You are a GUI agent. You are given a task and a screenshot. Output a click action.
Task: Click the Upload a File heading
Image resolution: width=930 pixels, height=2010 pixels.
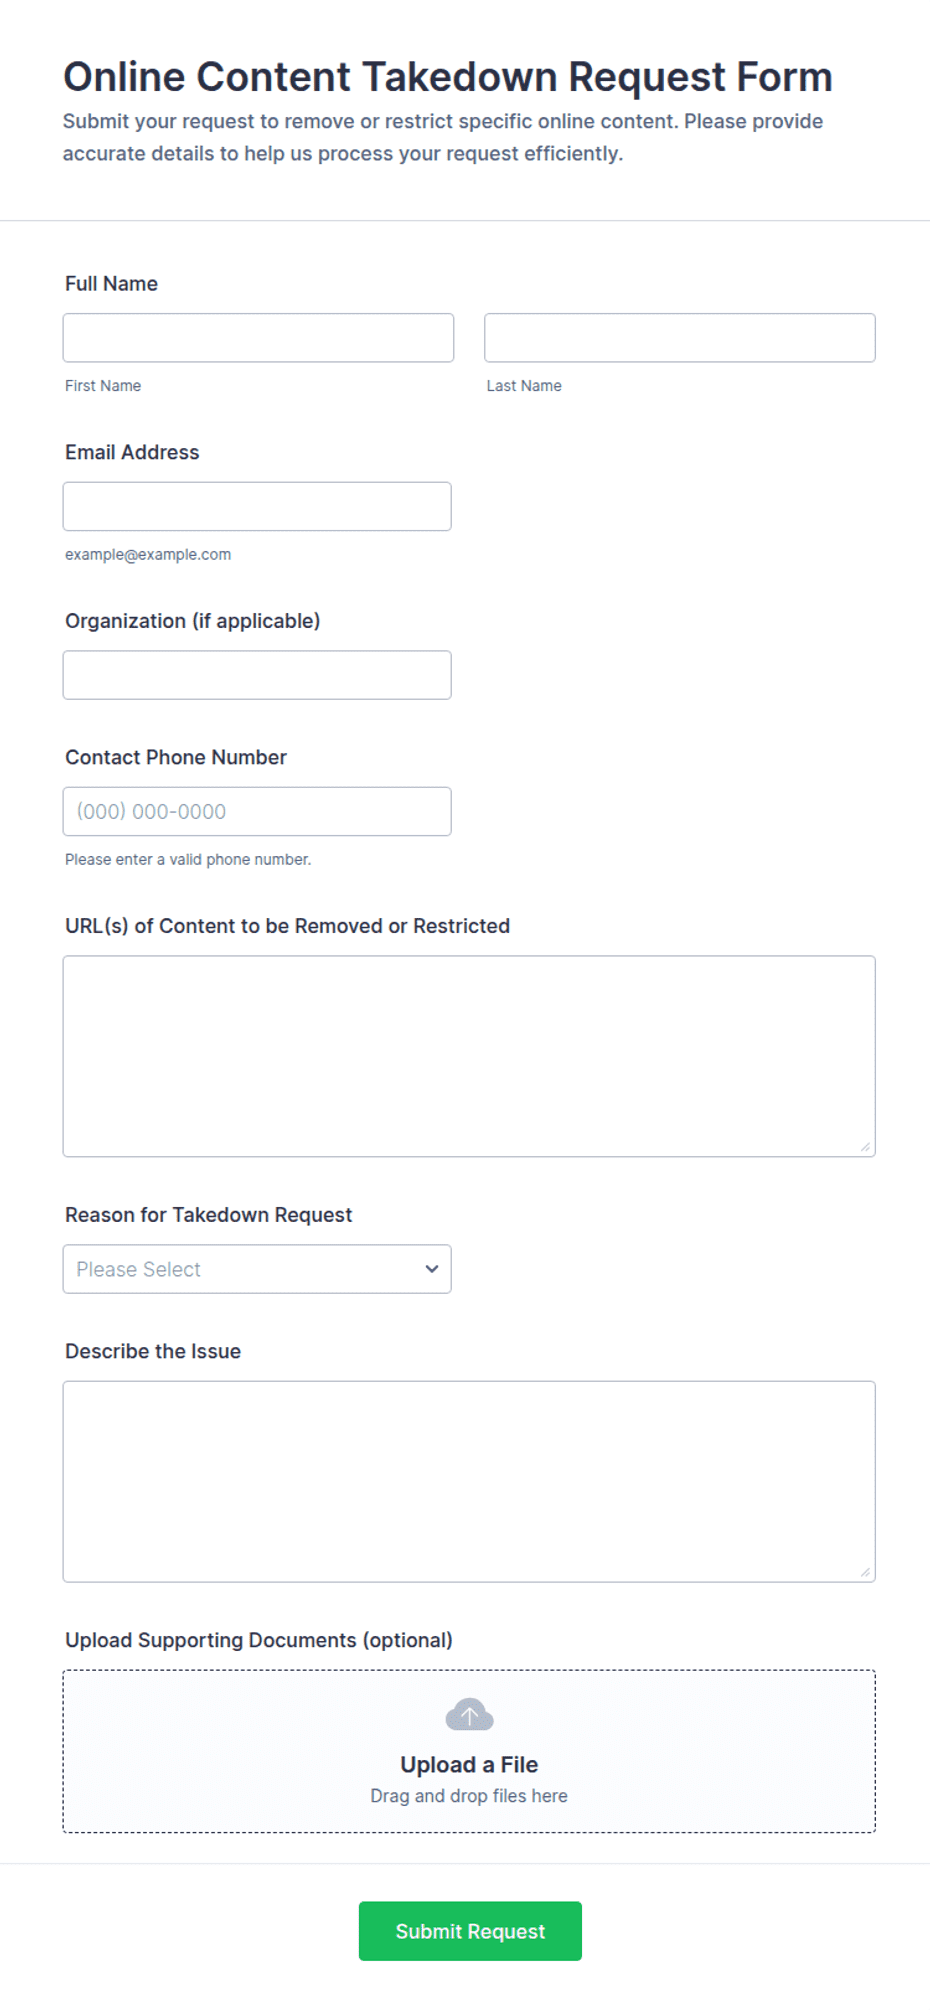tap(469, 1764)
